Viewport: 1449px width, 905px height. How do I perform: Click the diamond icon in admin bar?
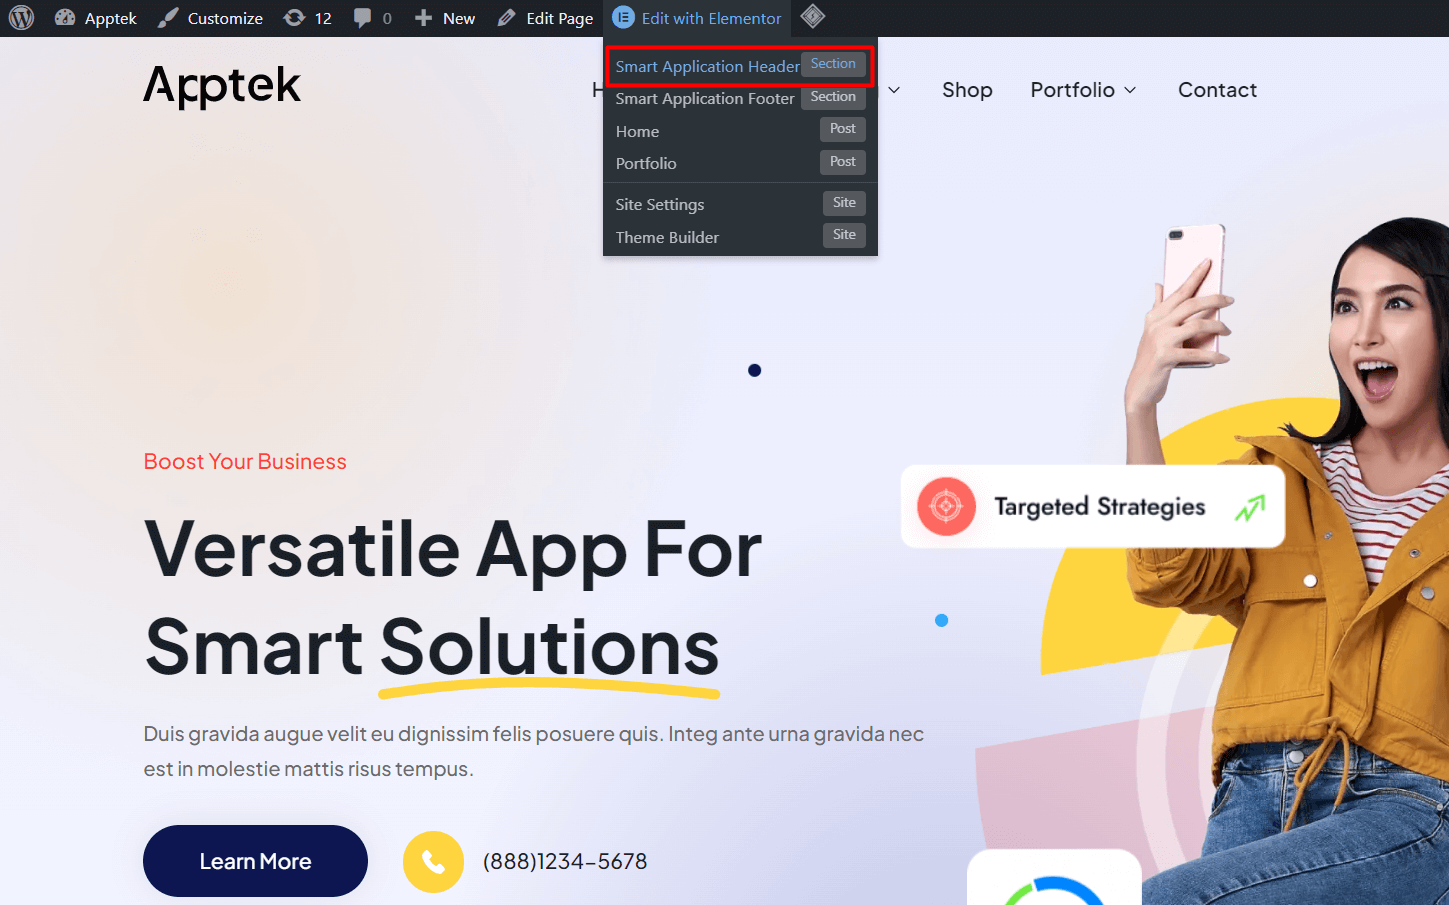813,17
